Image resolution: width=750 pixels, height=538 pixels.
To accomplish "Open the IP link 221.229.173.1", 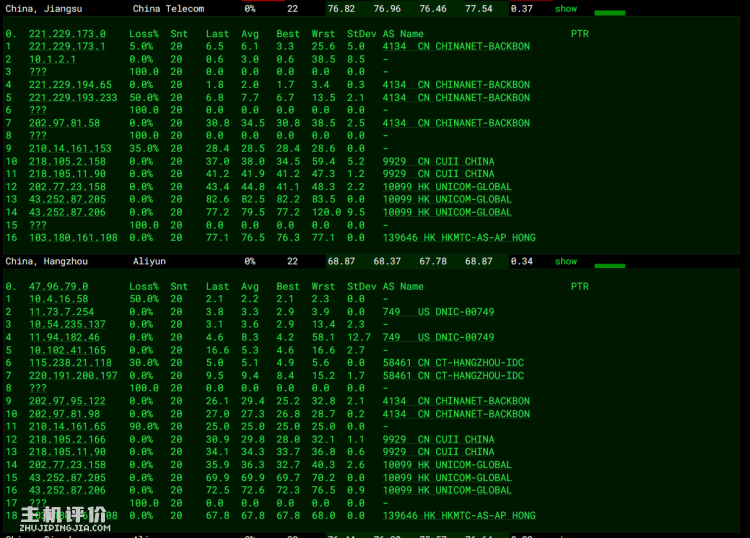I will pyautogui.click(x=67, y=46).
